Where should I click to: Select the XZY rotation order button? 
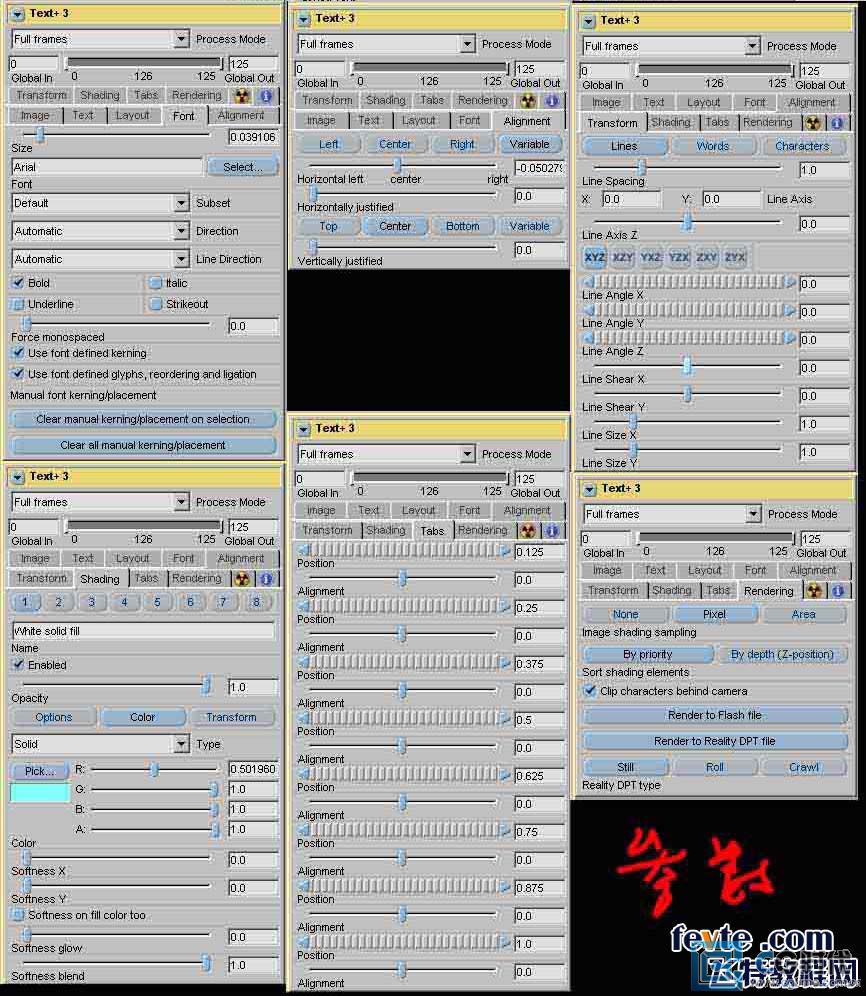623,257
